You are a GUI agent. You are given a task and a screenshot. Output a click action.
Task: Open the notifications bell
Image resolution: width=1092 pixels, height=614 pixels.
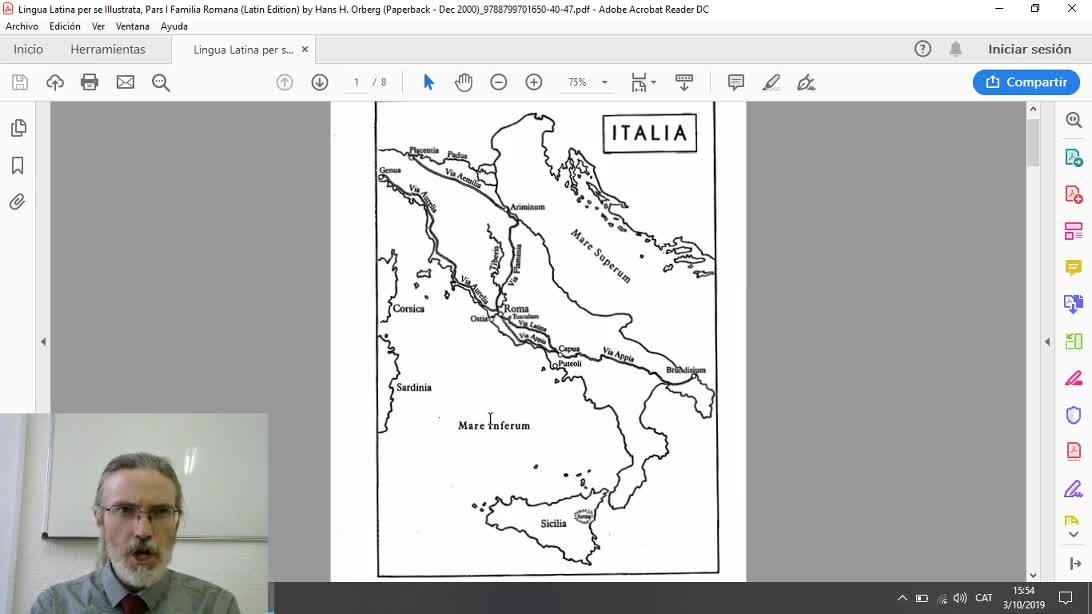point(956,49)
